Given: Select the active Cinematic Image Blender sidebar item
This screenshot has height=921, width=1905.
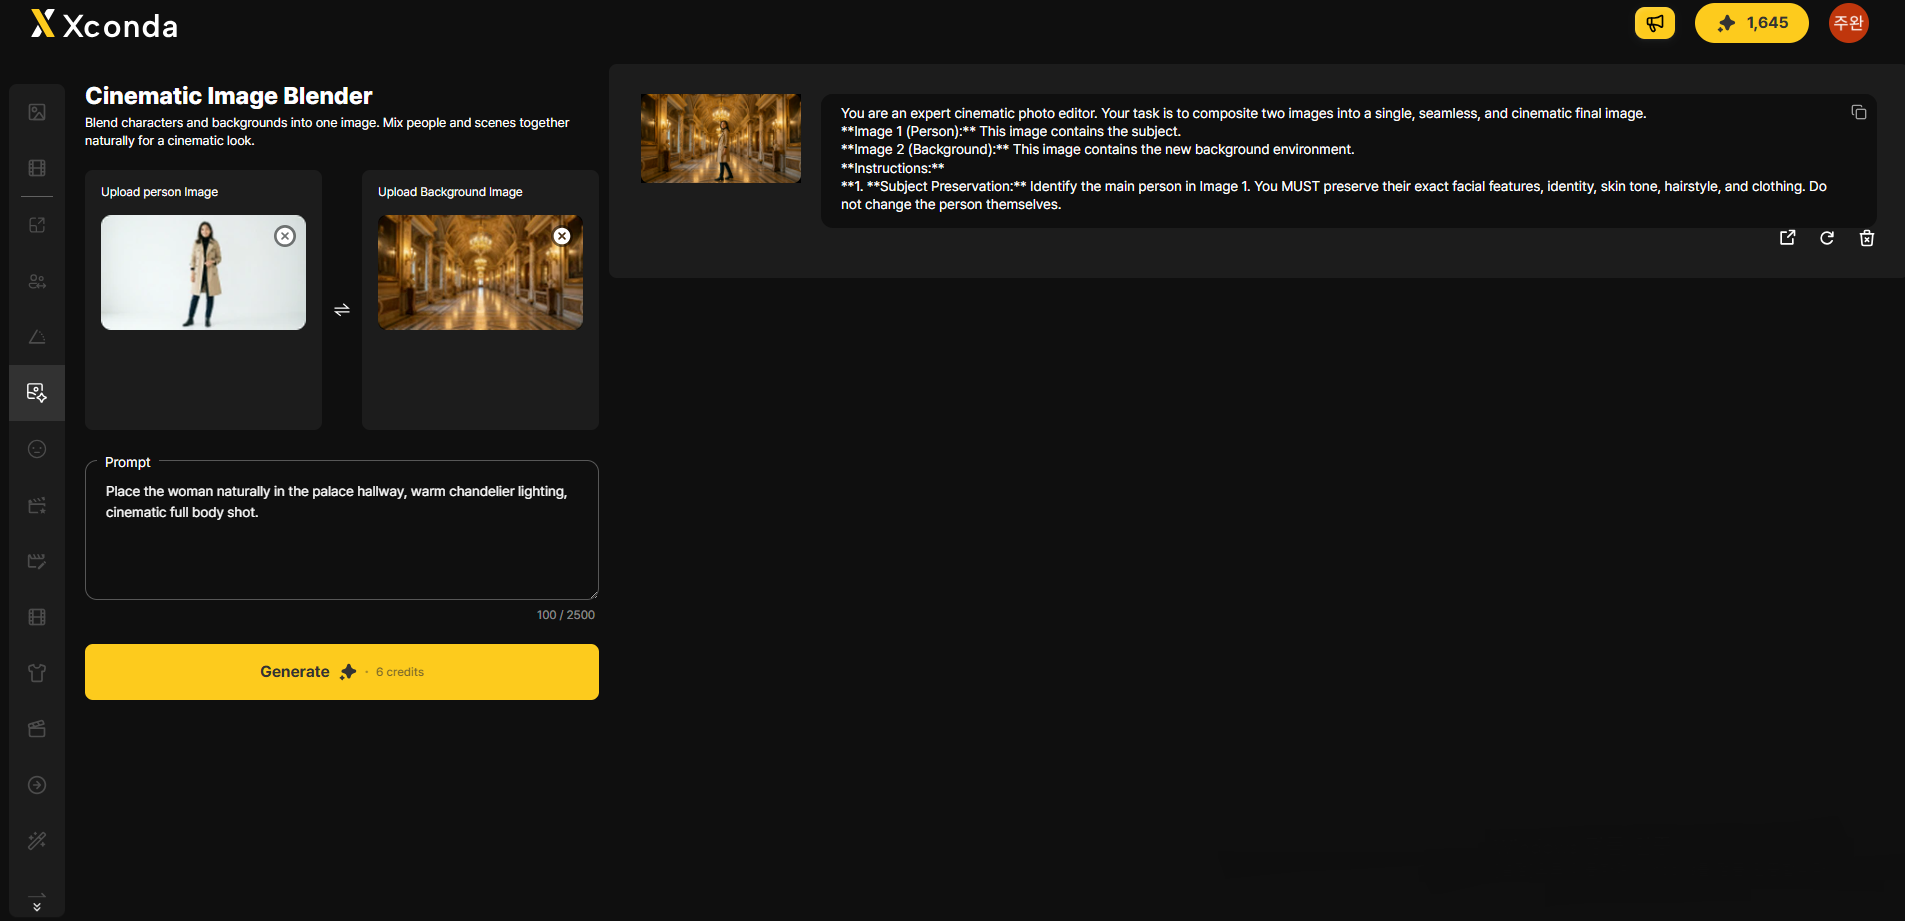Looking at the screenshot, I should (x=37, y=393).
